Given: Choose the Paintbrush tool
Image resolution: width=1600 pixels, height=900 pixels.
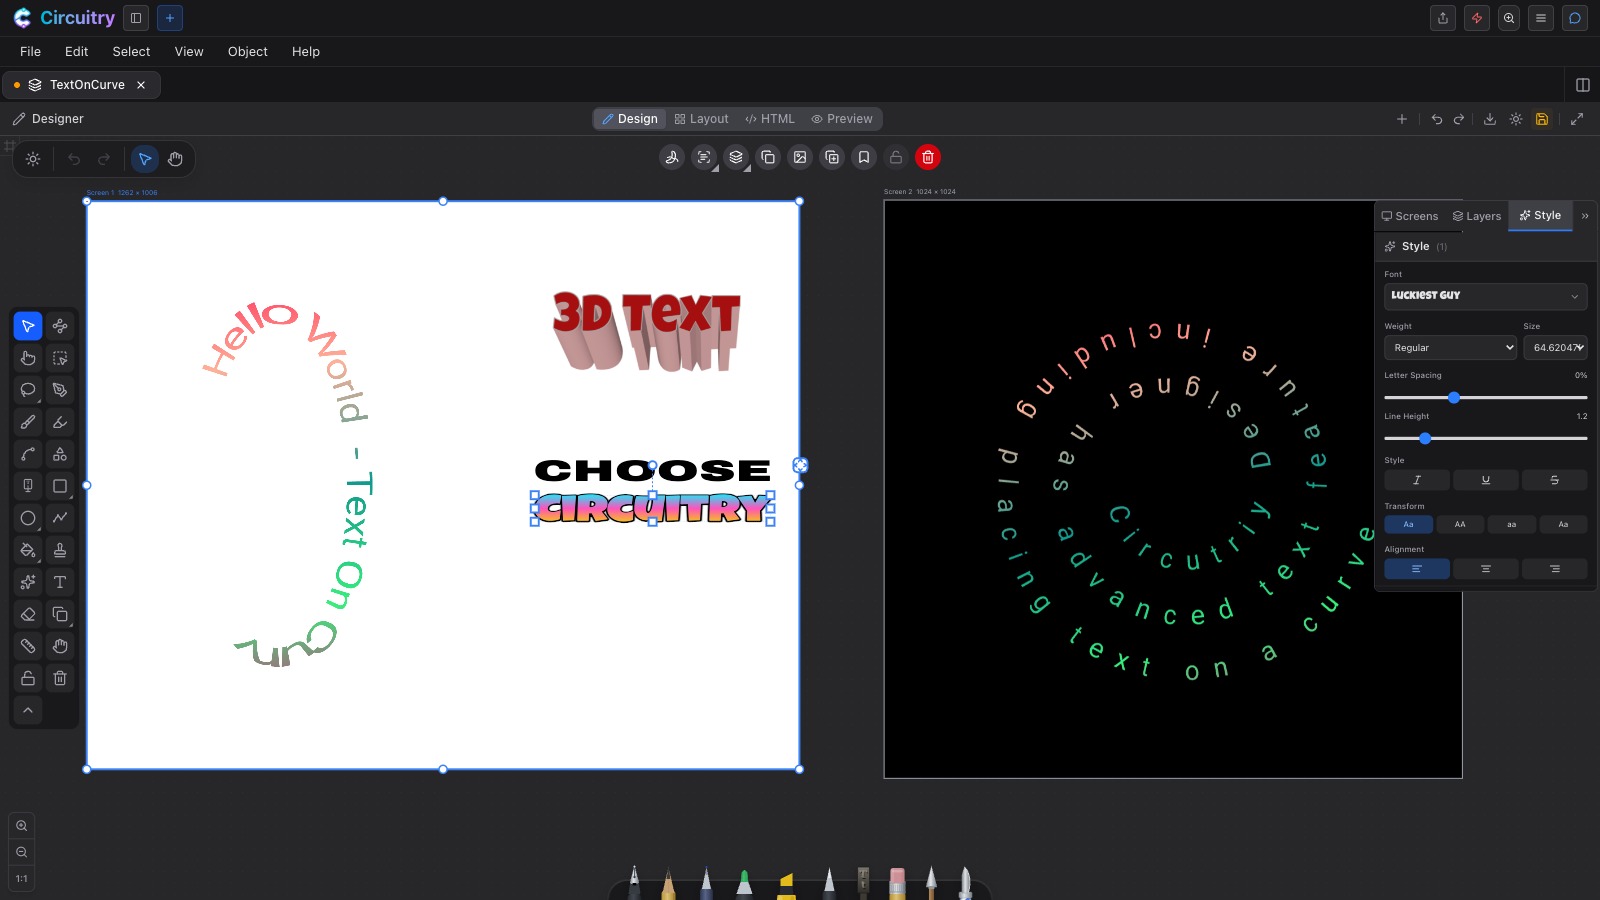Looking at the screenshot, I should point(28,422).
